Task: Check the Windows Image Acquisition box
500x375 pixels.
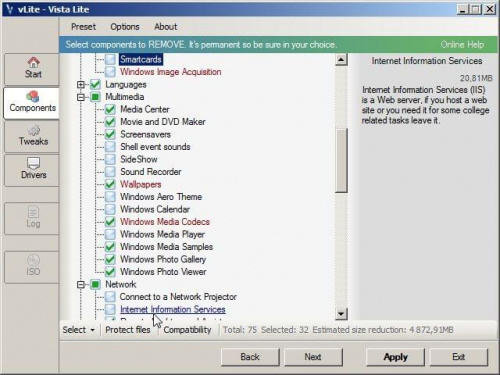Action: point(110,72)
